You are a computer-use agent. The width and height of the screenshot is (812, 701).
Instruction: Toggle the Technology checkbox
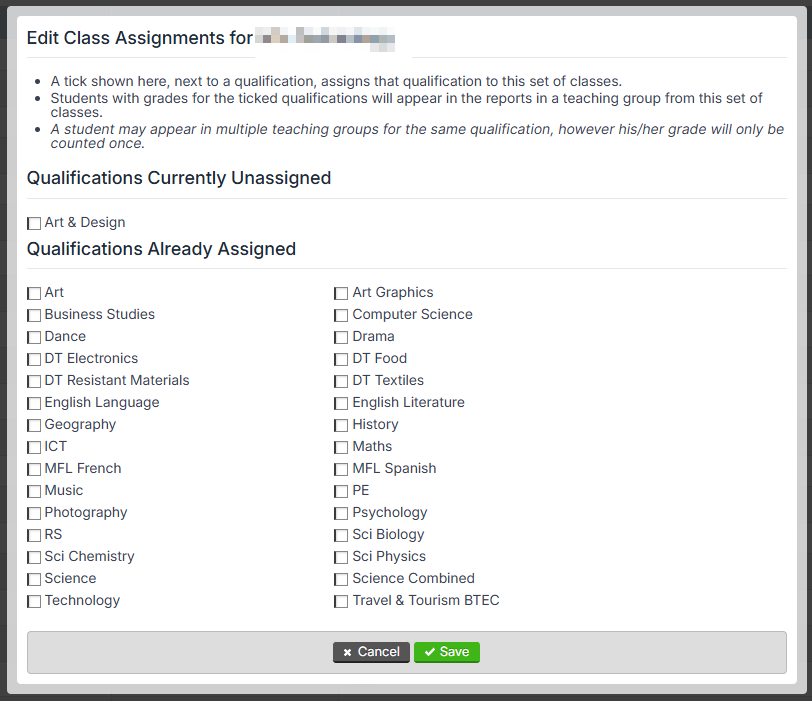click(x=34, y=602)
